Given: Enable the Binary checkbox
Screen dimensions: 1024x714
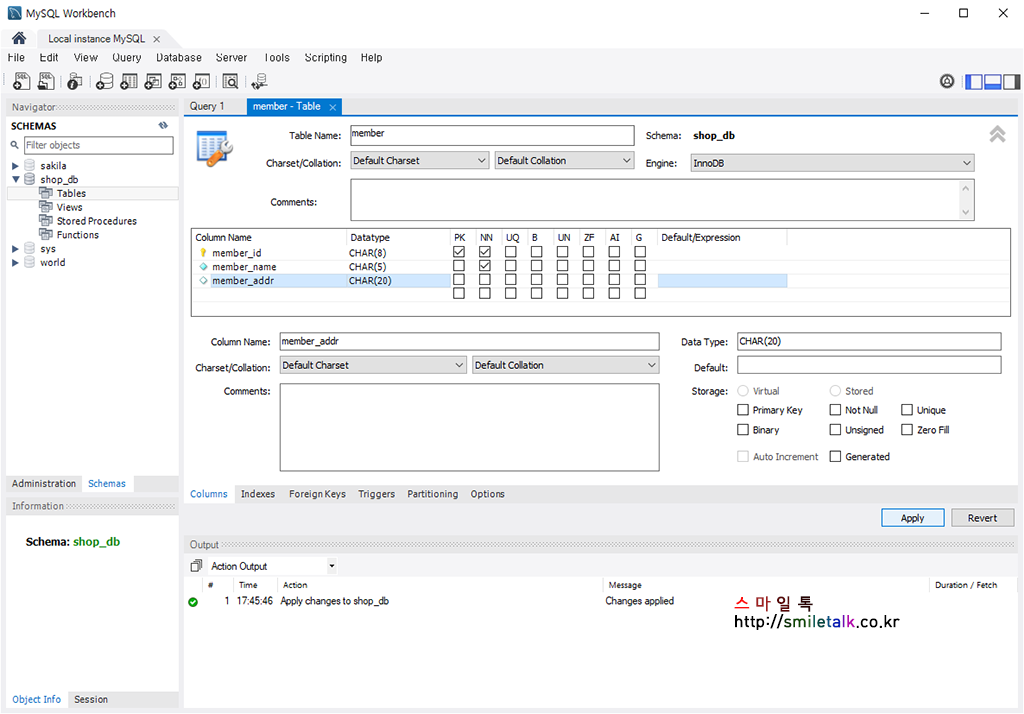Looking at the screenshot, I should pos(743,429).
